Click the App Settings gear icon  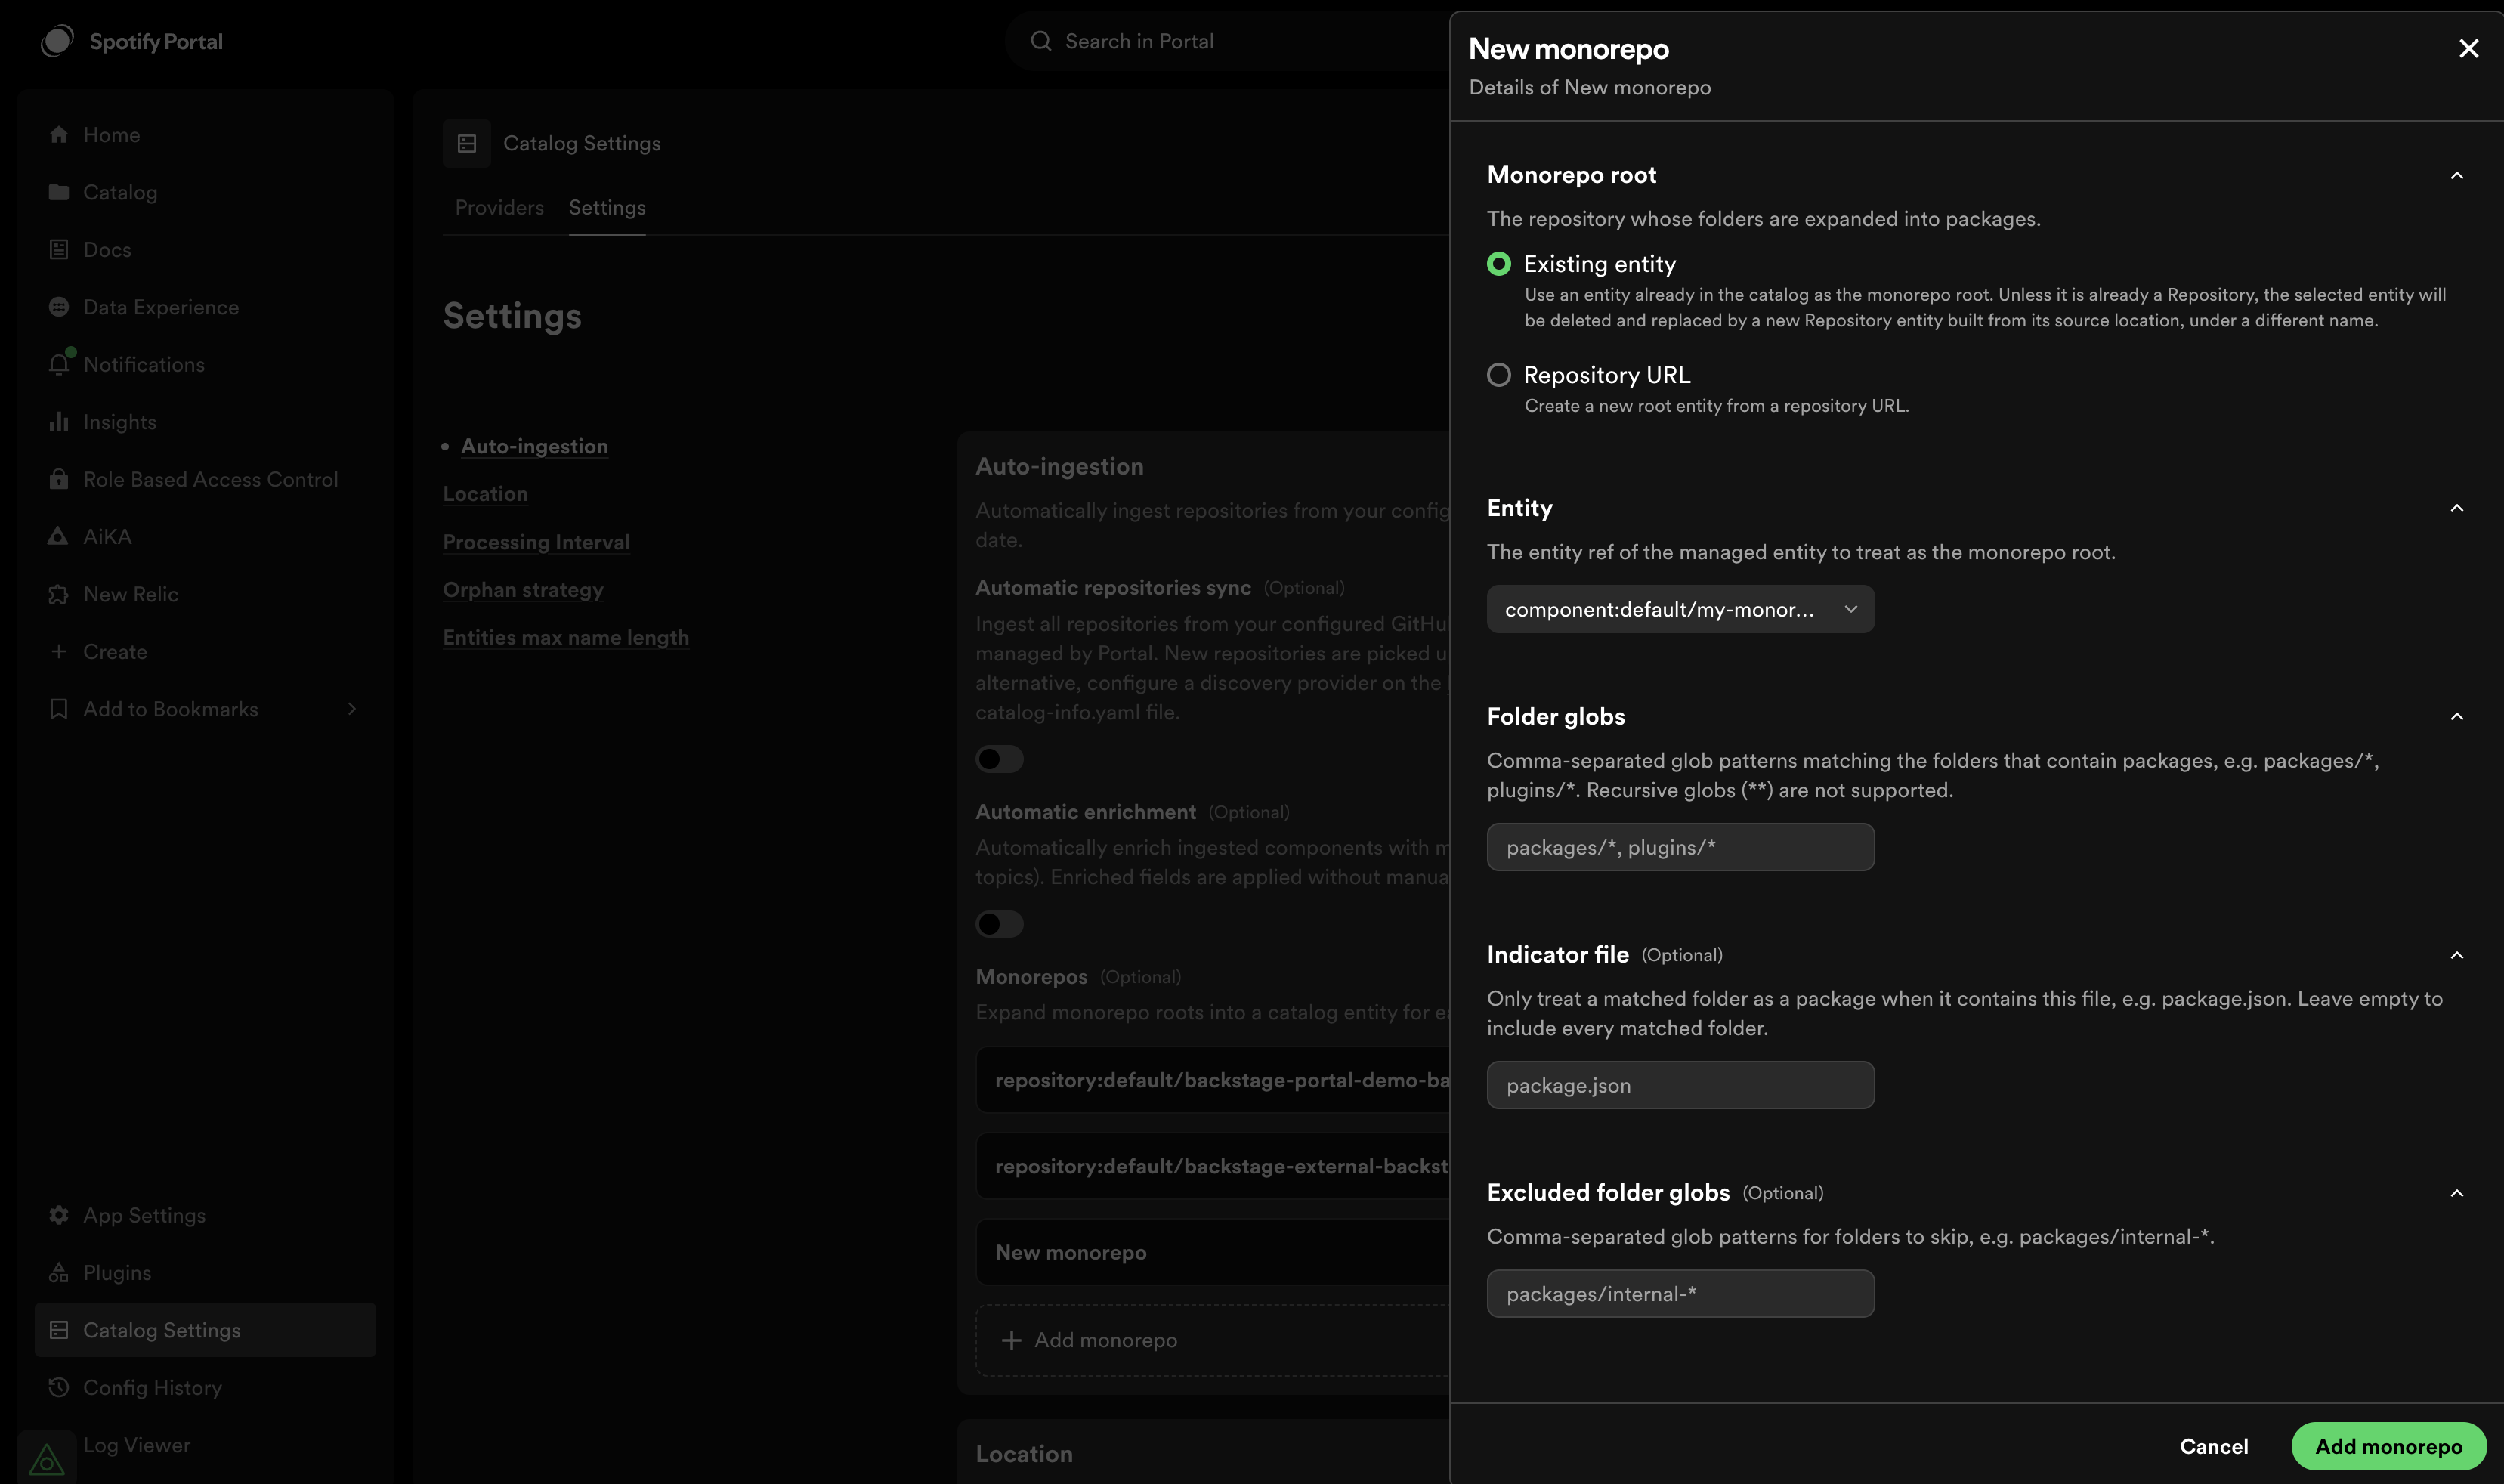[x=59, y=1215]
